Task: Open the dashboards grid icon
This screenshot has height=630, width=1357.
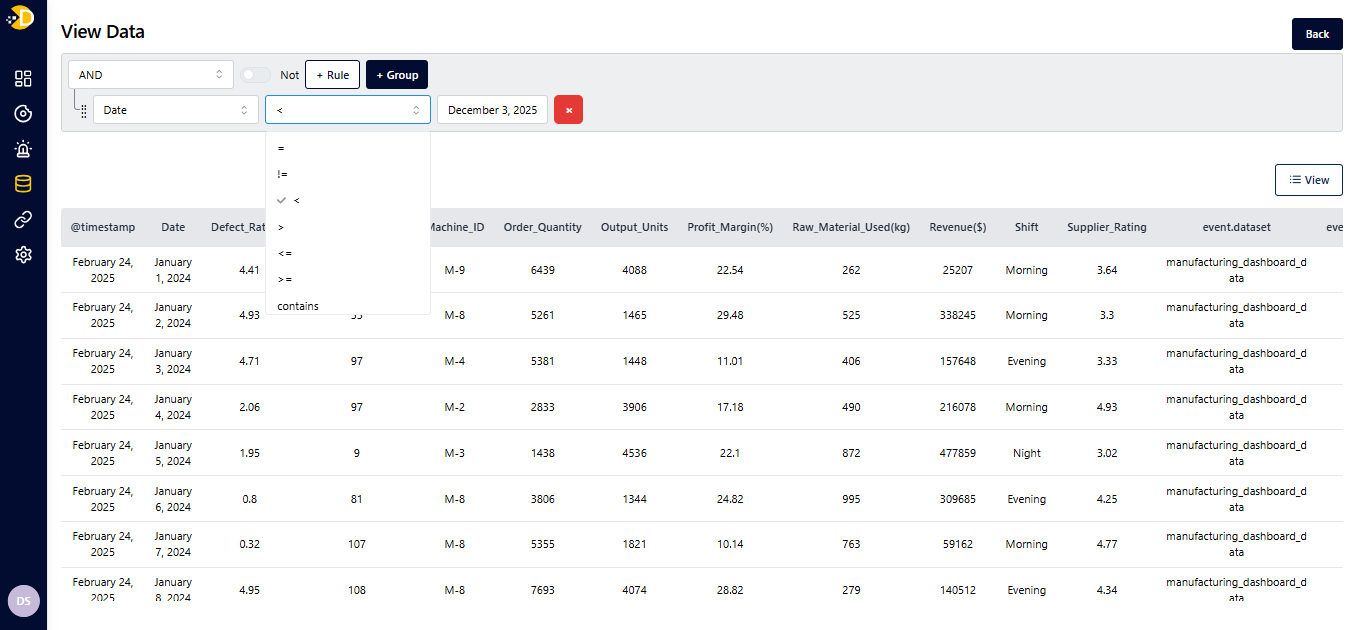Action: coord(23,79)
